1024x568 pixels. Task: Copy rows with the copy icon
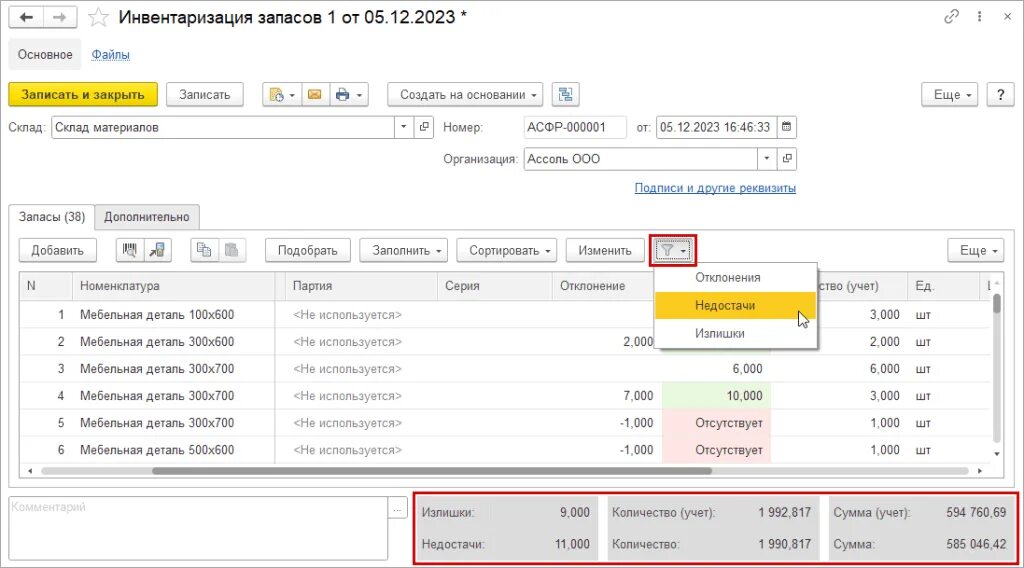(204, 250)
